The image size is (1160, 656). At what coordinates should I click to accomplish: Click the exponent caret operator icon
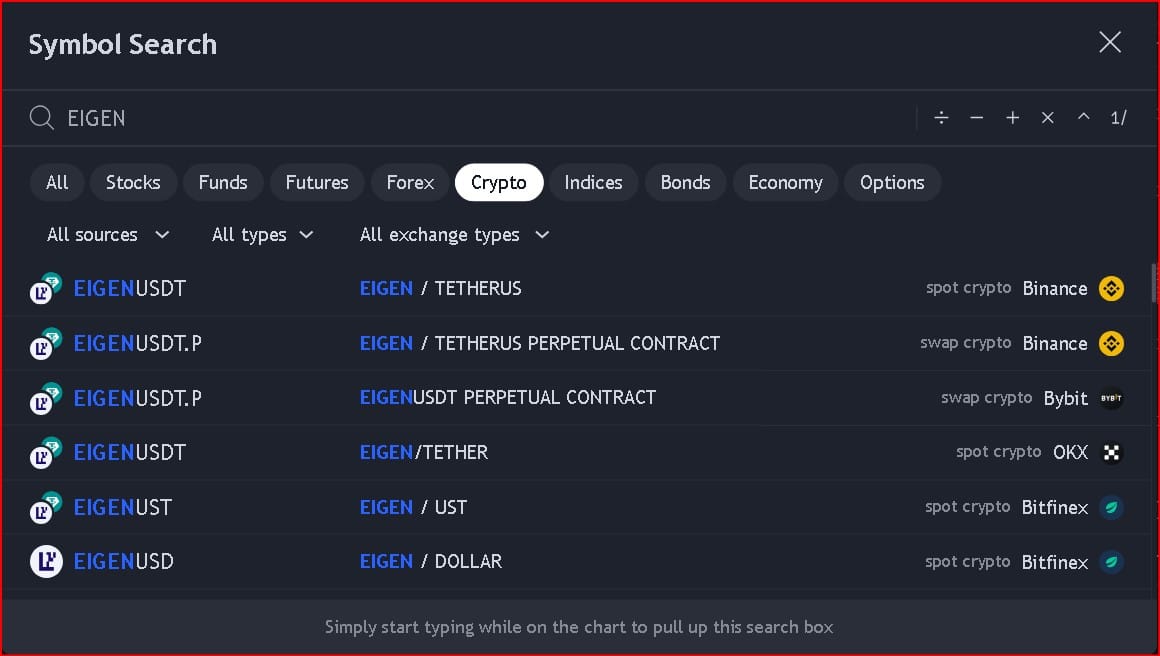tap(1084, 118)
